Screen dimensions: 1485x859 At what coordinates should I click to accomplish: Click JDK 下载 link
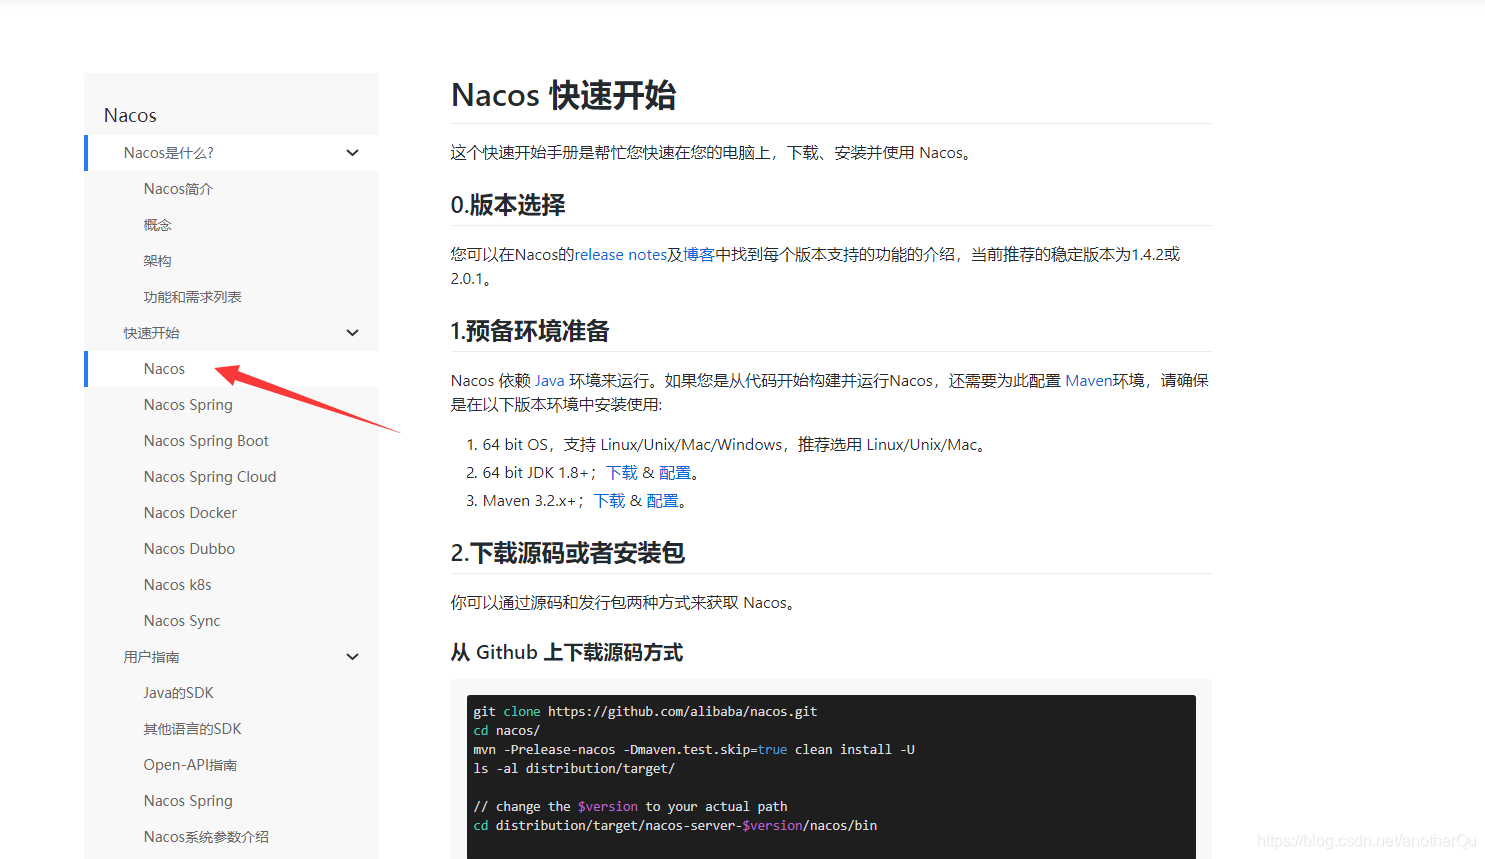(x=622, y=473)
